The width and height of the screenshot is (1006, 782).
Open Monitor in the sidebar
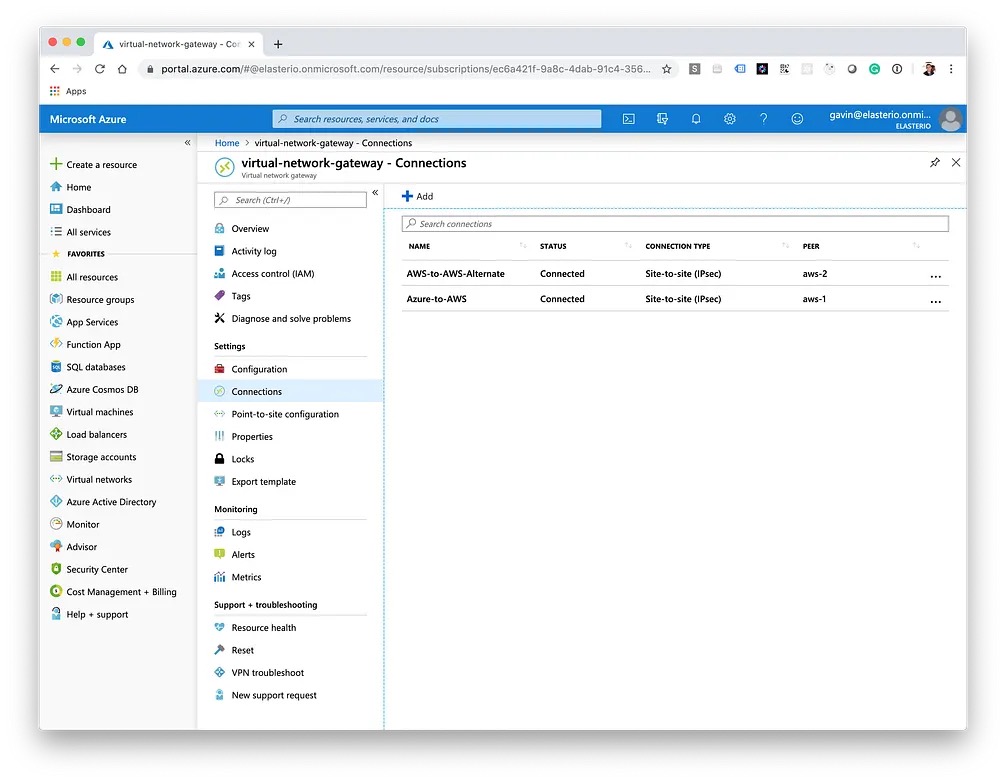(74, 523)
